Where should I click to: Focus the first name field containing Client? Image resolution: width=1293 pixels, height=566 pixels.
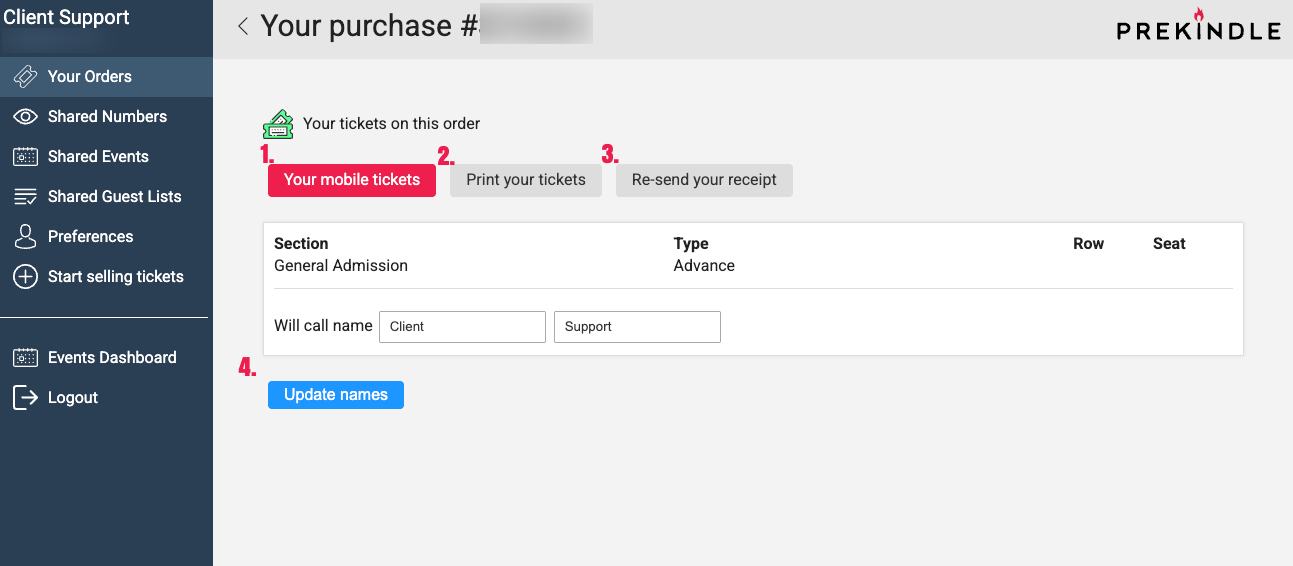pos(462,327)
